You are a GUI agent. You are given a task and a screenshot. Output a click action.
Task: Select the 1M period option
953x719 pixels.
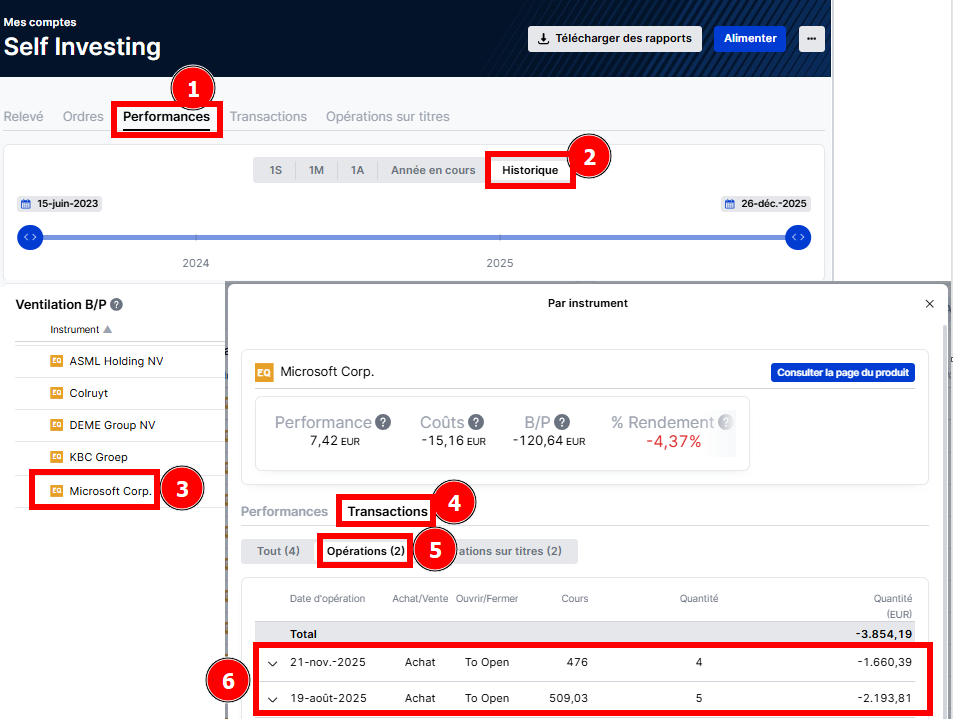[316, 170]
